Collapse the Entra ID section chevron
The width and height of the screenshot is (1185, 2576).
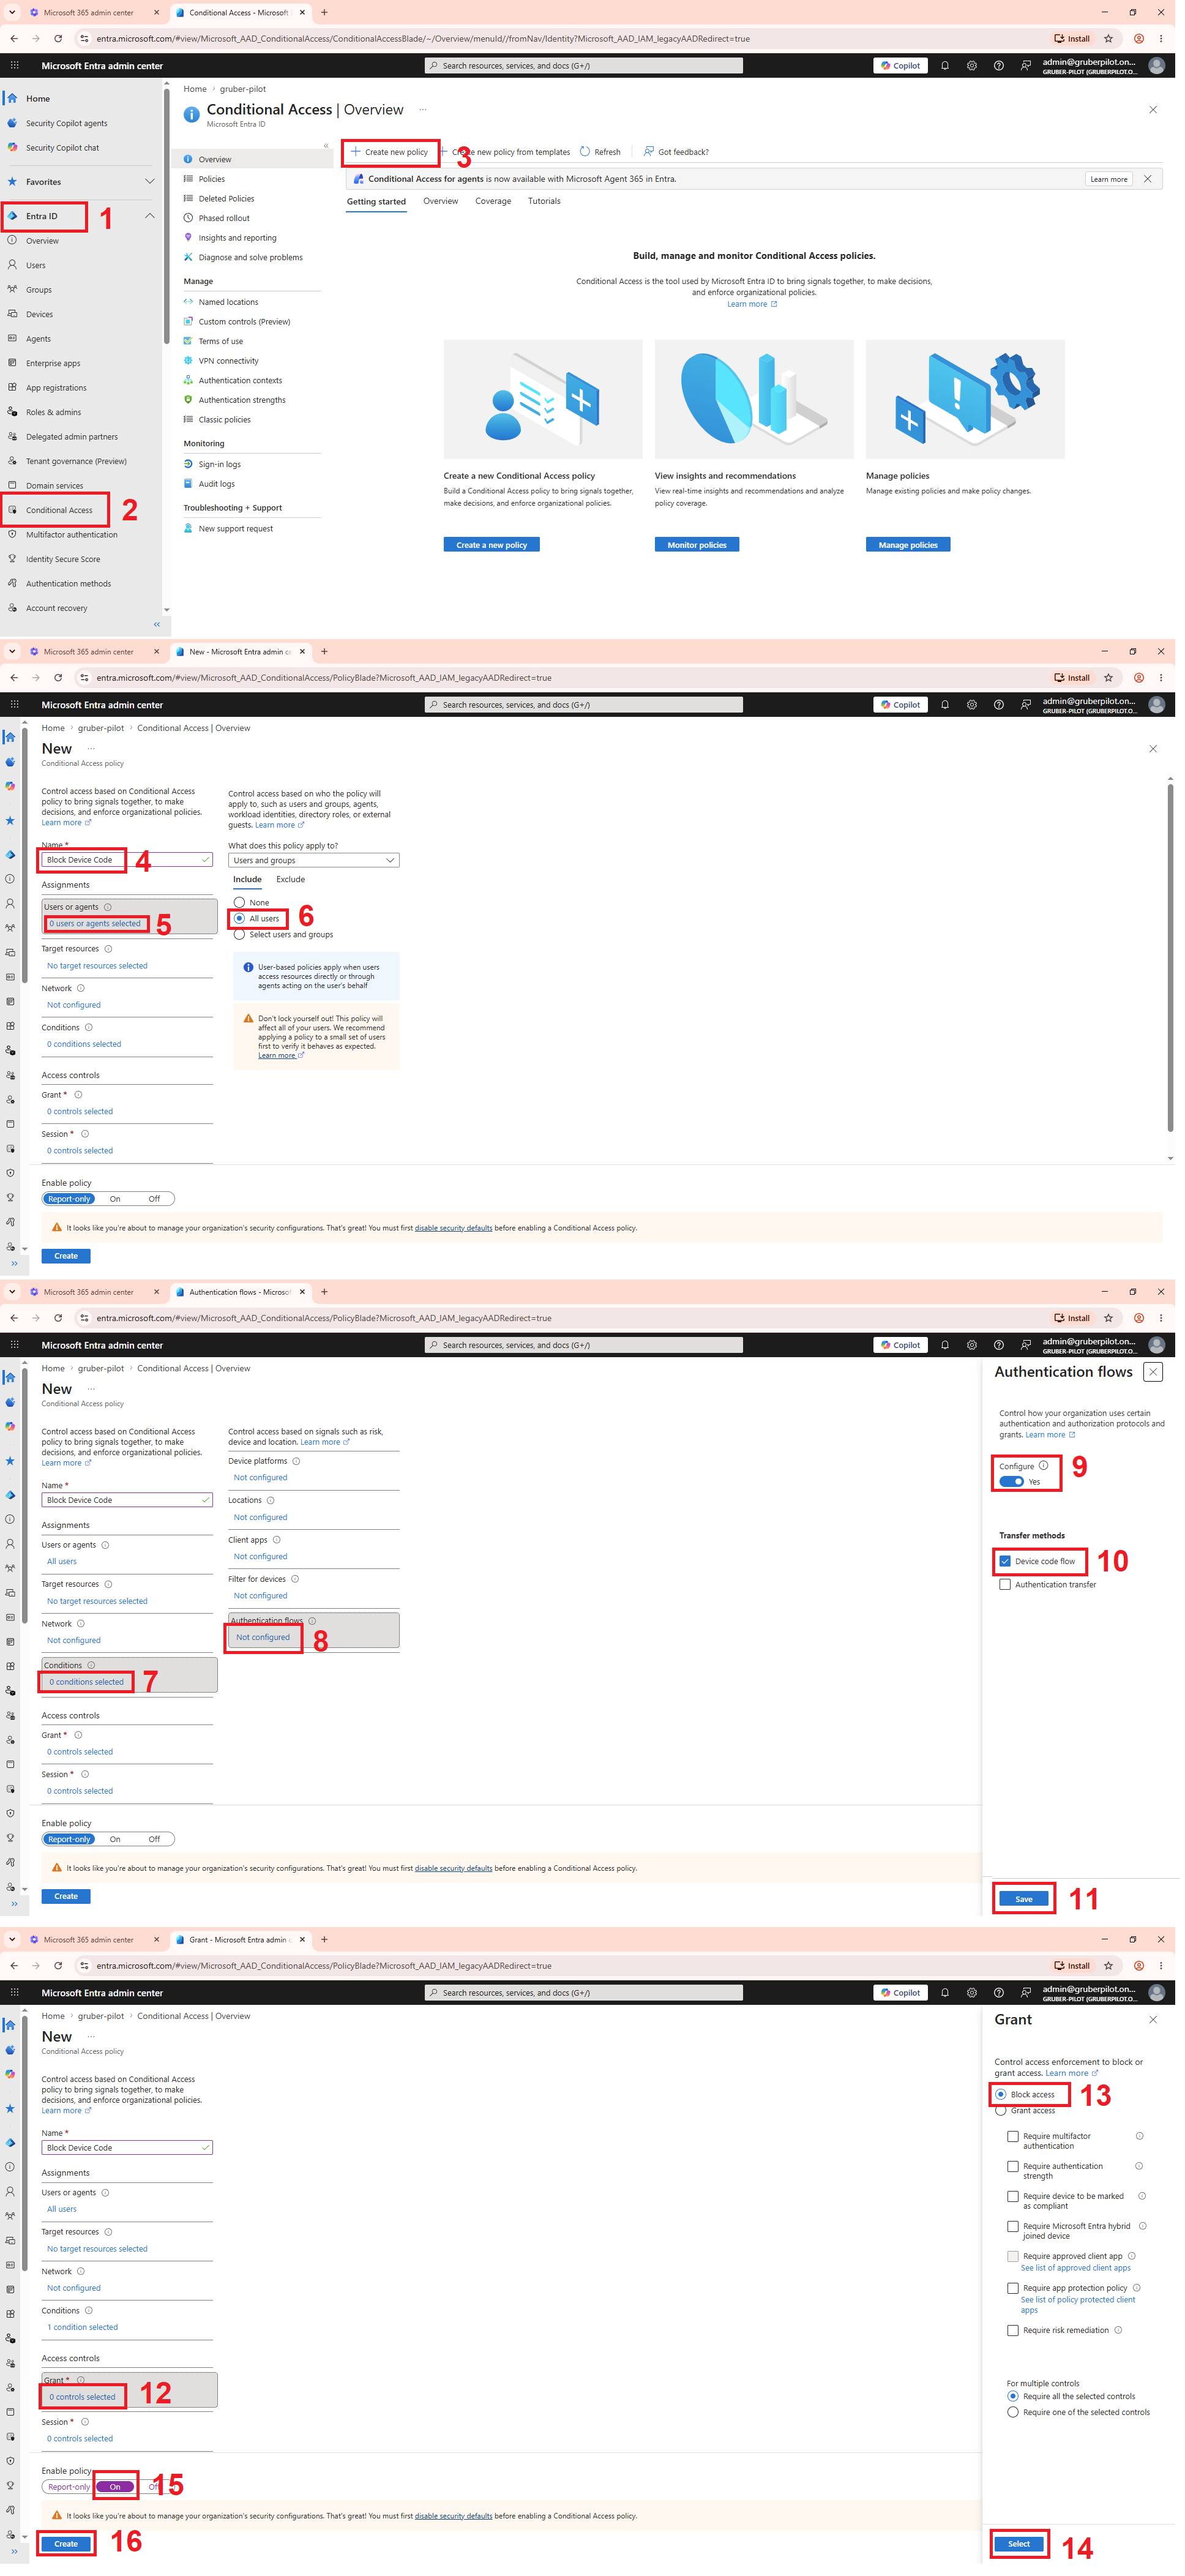pos(150,216)
